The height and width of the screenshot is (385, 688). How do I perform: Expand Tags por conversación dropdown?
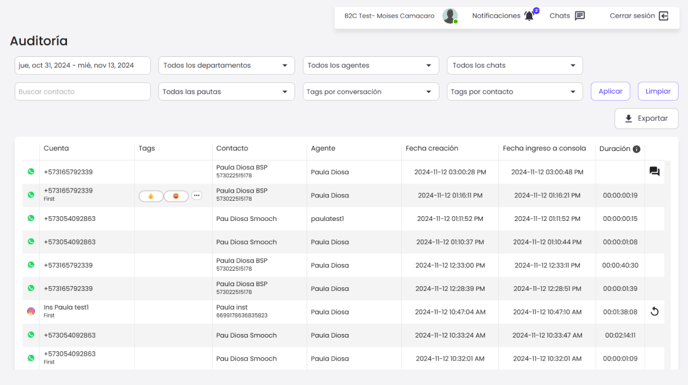tap(371, 92)
